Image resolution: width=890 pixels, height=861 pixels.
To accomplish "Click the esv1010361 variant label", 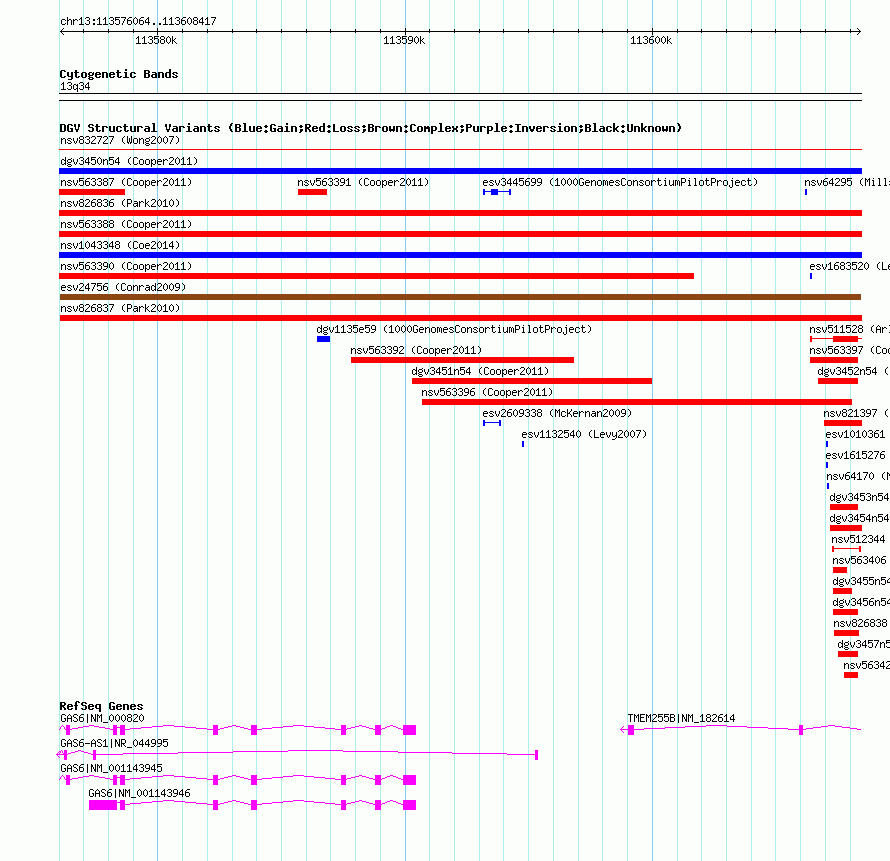I will click(855, 434).
